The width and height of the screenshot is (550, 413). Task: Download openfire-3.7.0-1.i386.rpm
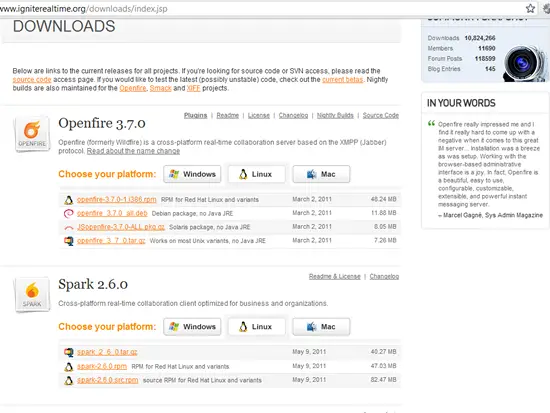tap(116, 199)
